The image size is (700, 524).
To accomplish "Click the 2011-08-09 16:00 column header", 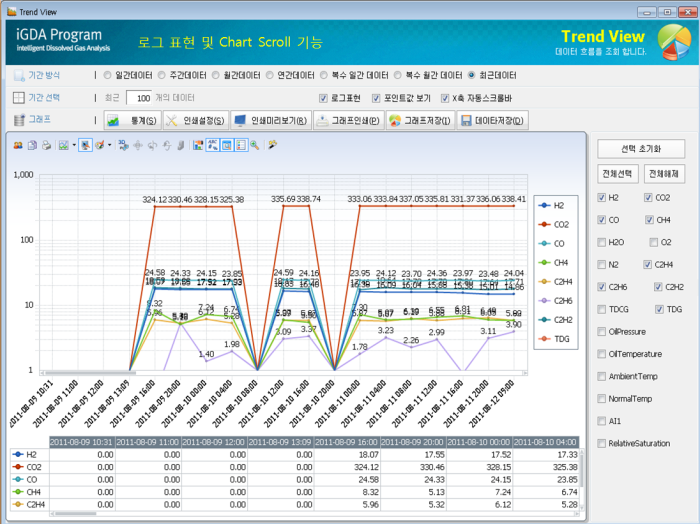I will click(347, 442).
